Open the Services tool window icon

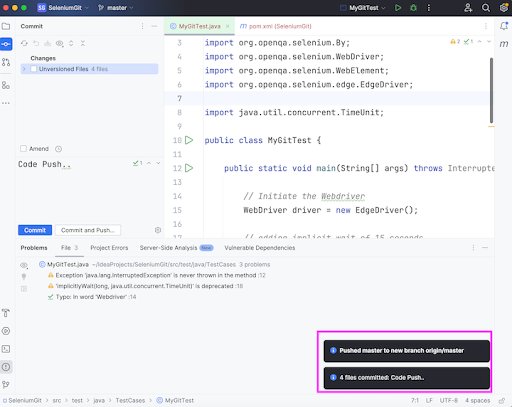pyautogui.click(x=6, y=331)
